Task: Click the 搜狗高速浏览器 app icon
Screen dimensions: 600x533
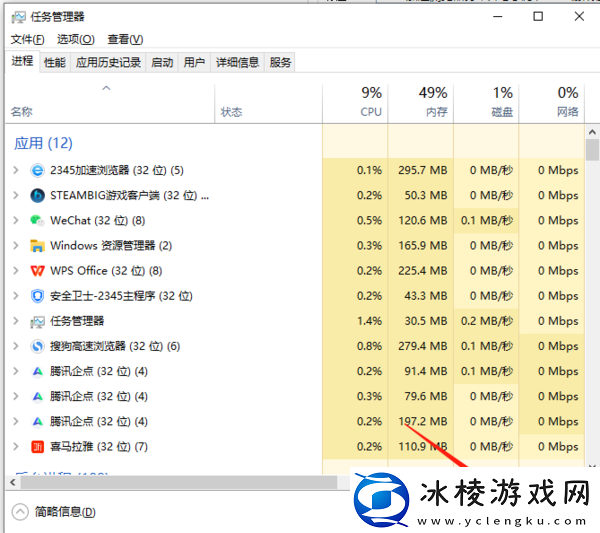Action: click(x=38, y=346)
